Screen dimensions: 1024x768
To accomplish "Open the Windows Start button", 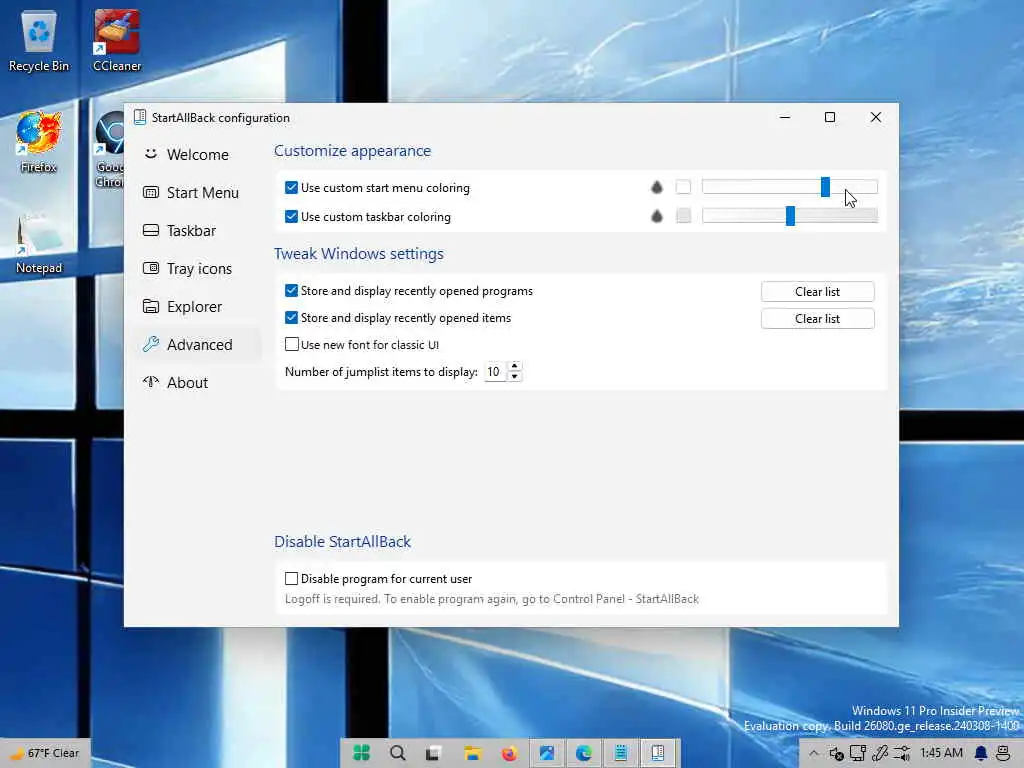I will (361, 753).
